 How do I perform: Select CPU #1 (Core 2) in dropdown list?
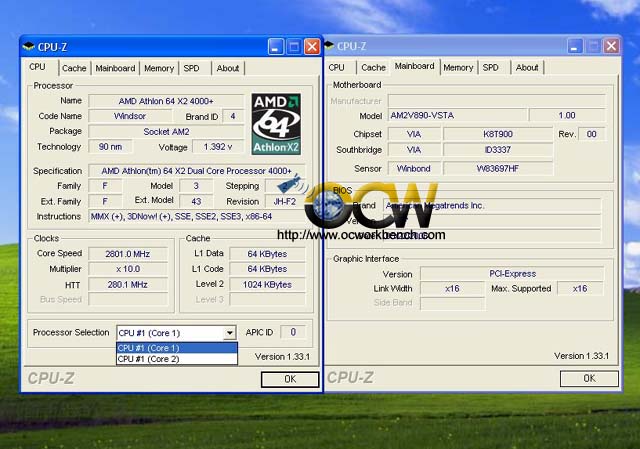(177, 359)
